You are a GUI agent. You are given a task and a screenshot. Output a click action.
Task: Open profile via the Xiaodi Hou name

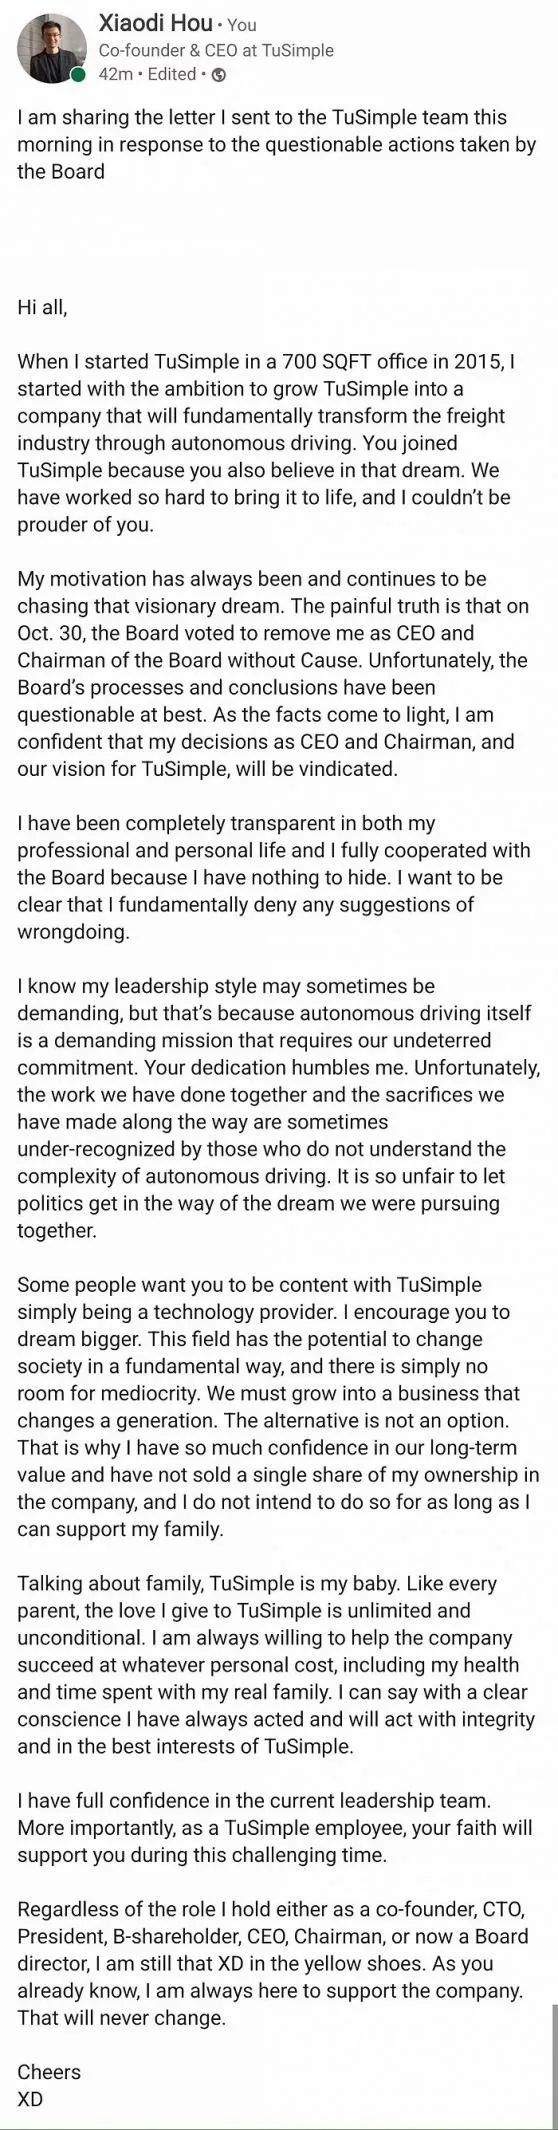[x=155, y=22]
